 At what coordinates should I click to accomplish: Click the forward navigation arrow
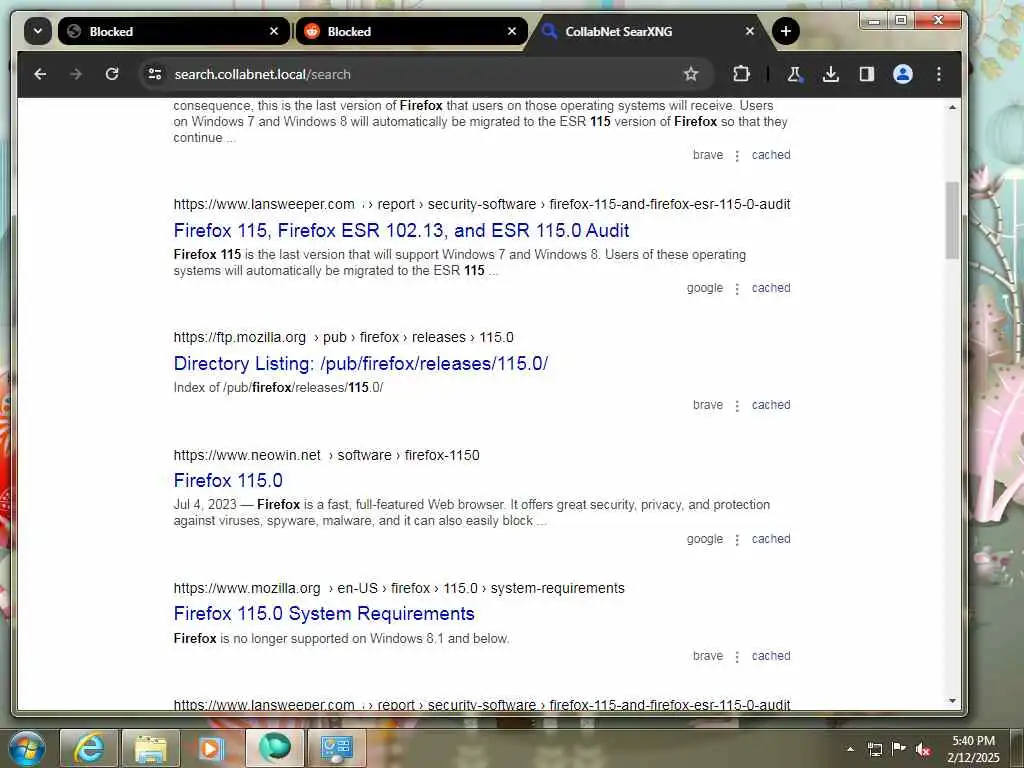(x=76, y=74)
